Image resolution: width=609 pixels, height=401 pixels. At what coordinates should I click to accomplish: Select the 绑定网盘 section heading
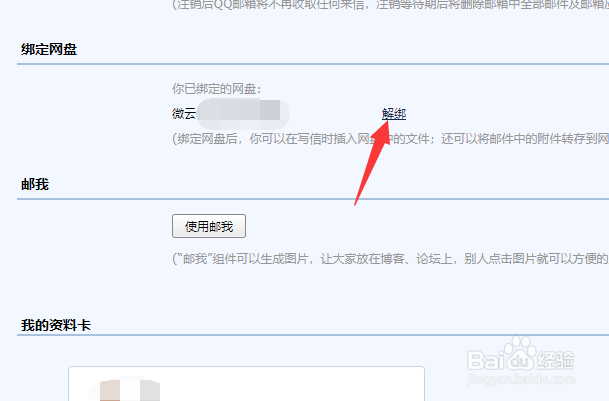coord(49,49)
